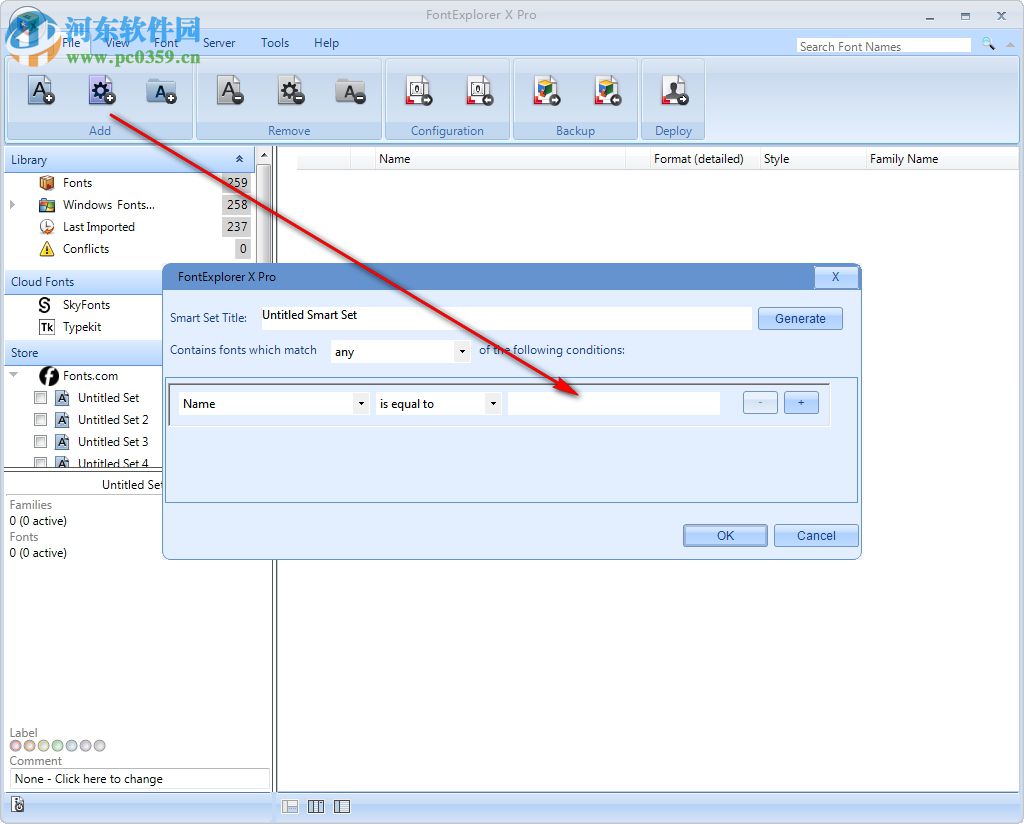Screen dimensions: 1024x824
Task: Open the View menu
Action: (x=118, y=43)
